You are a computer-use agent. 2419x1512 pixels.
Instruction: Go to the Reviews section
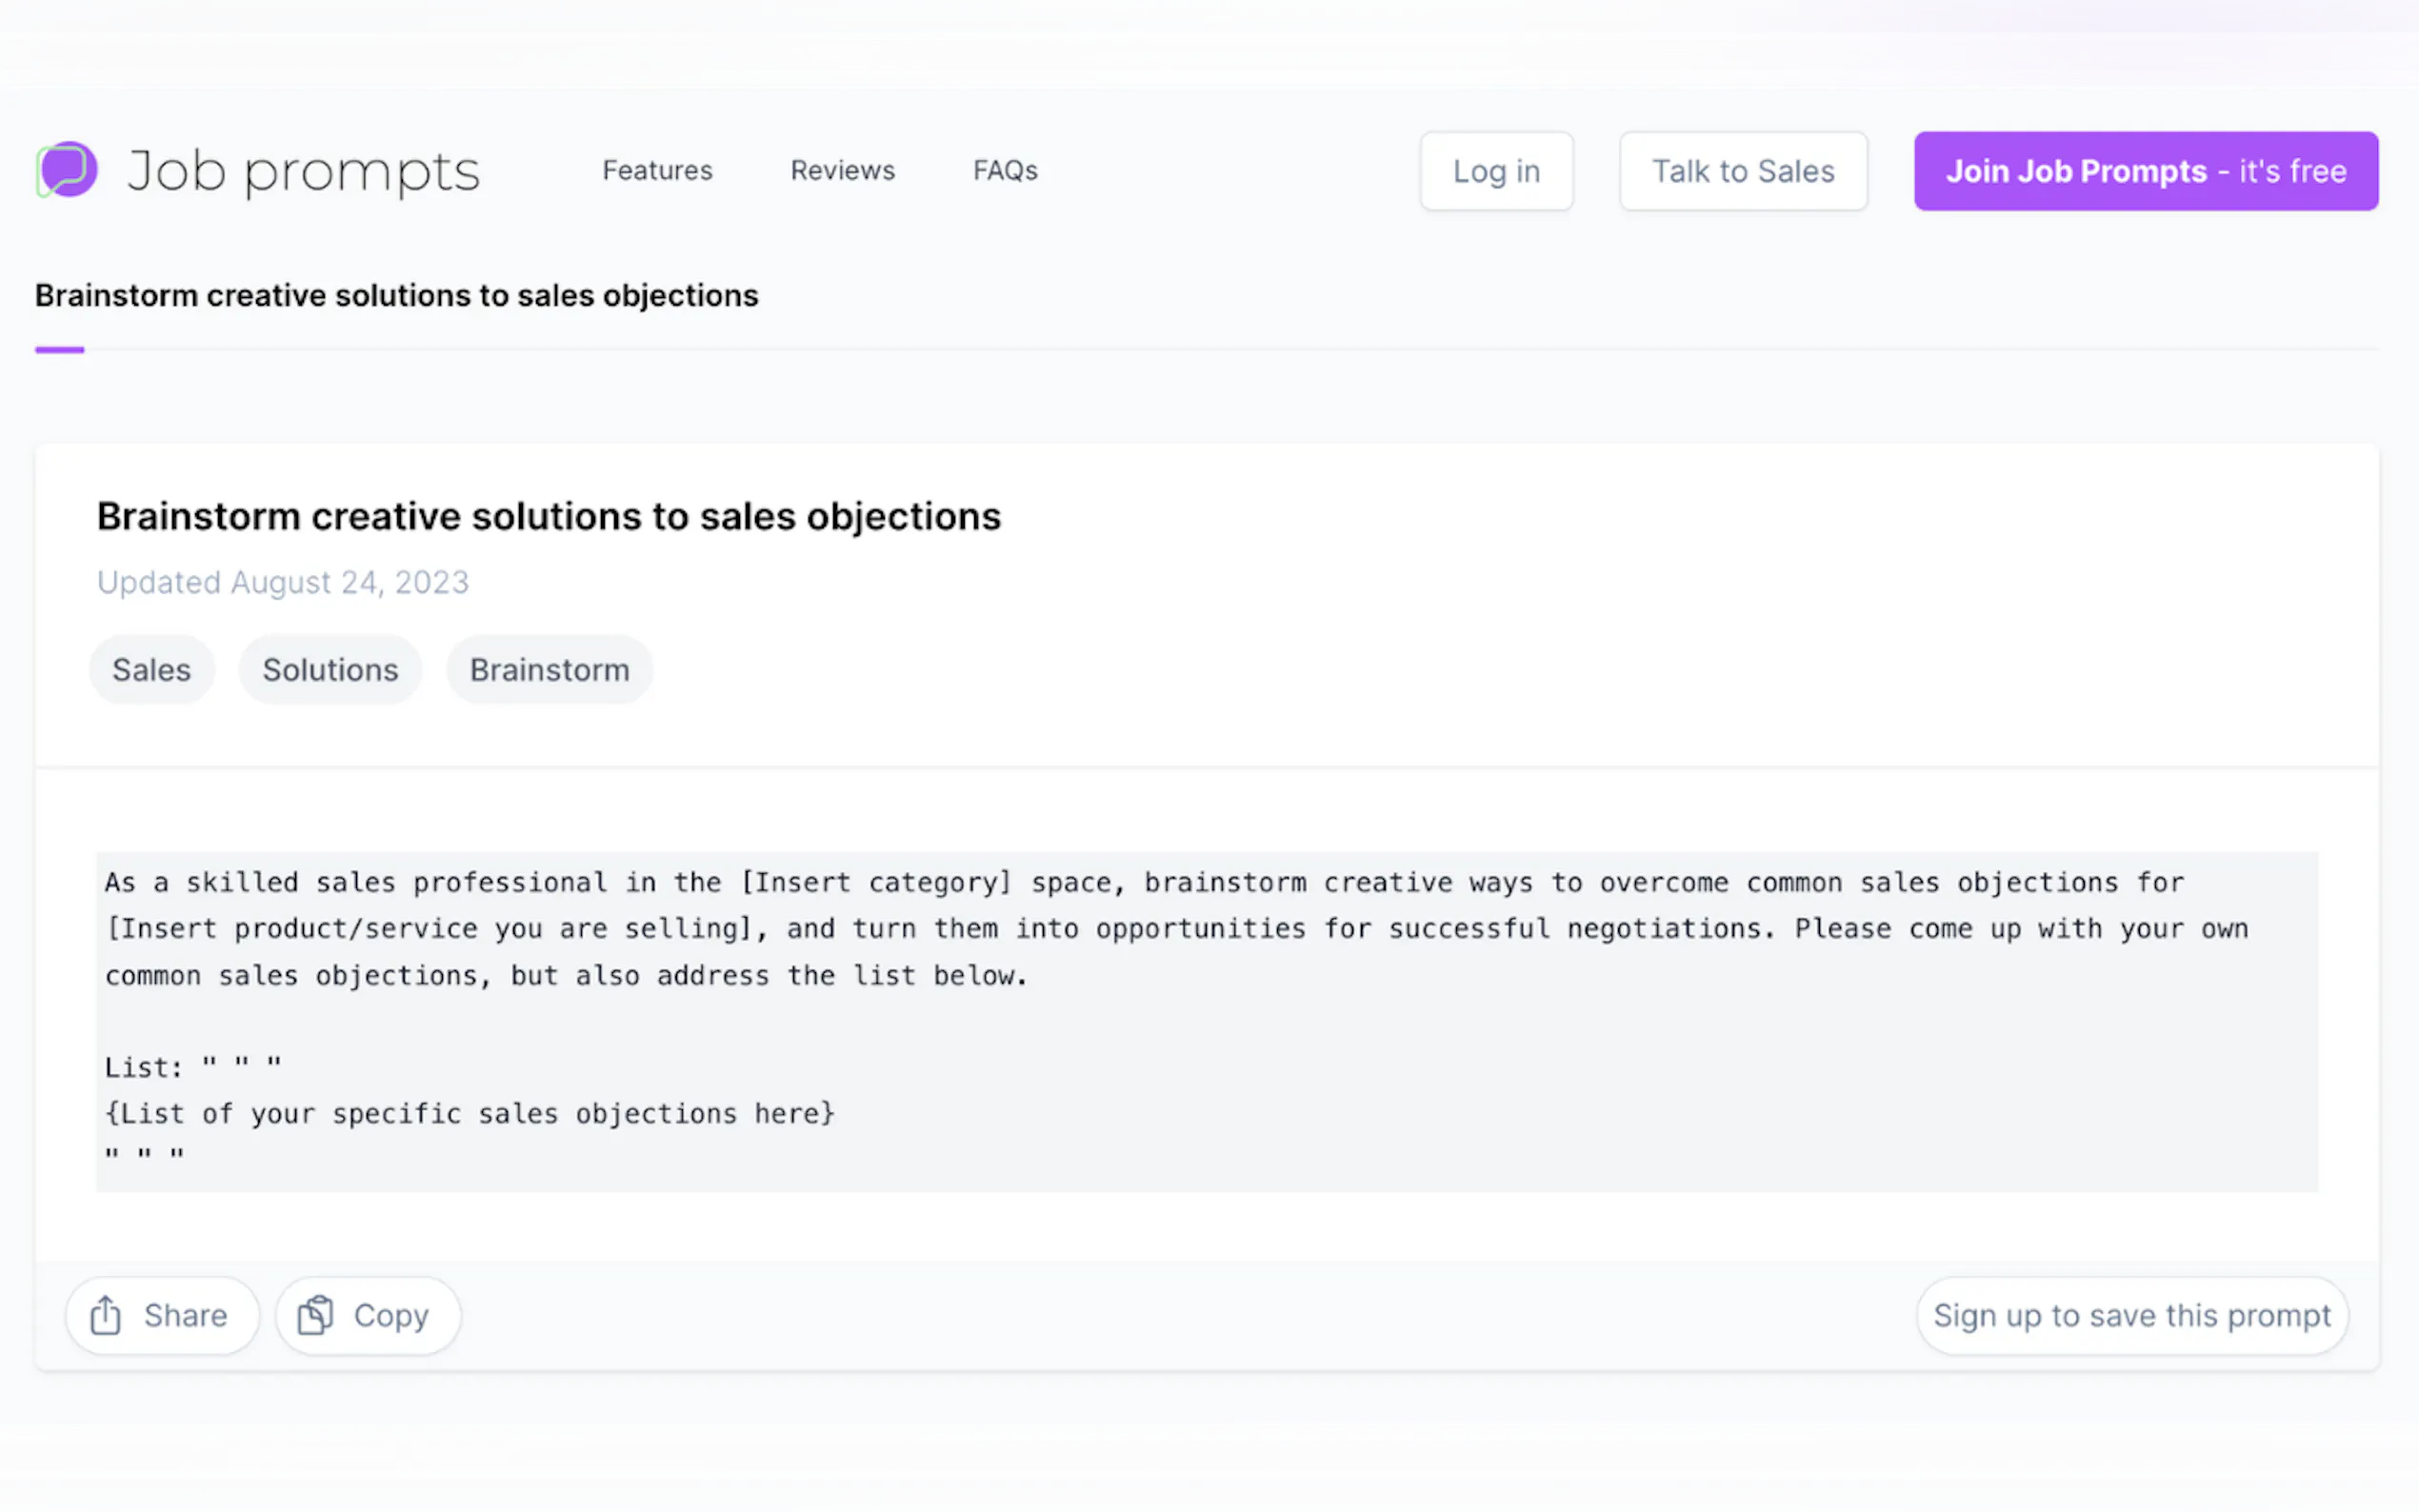tap(842, 171)
